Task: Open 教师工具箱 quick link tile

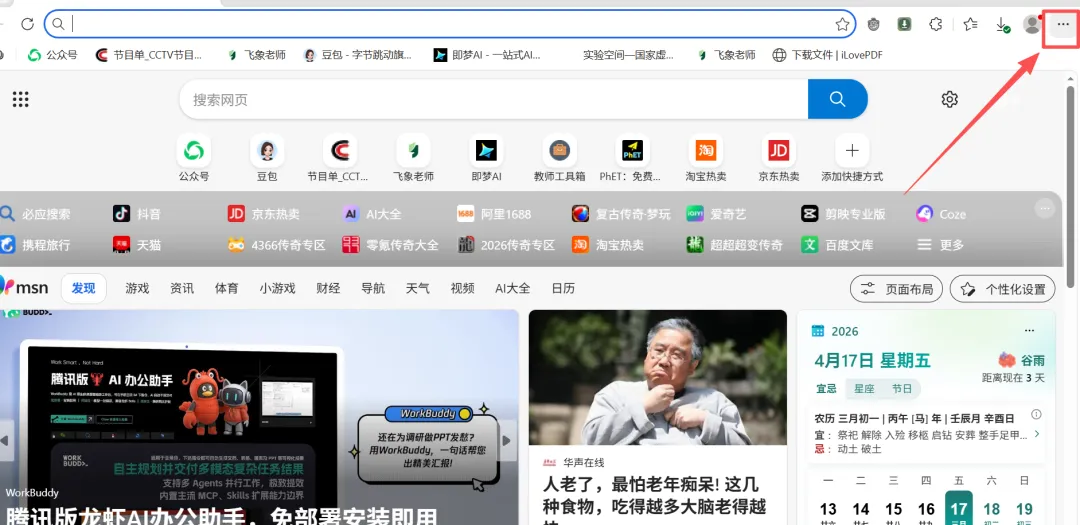Action: click(x=559, y=158)
